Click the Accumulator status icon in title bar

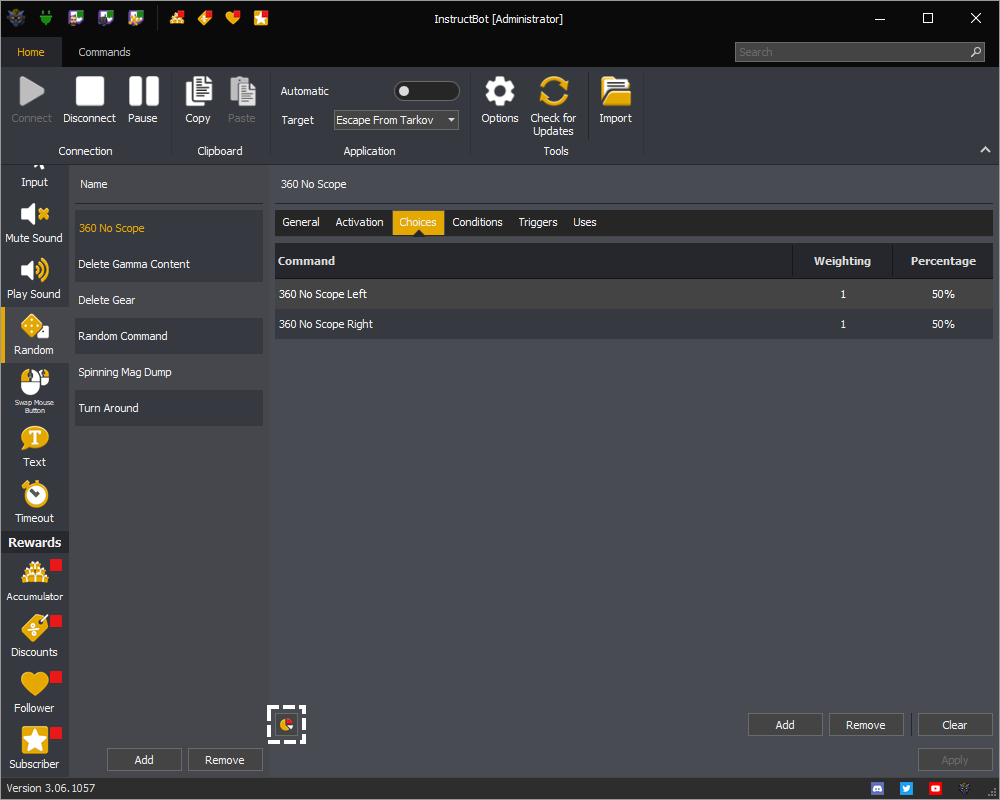(177, 18)
